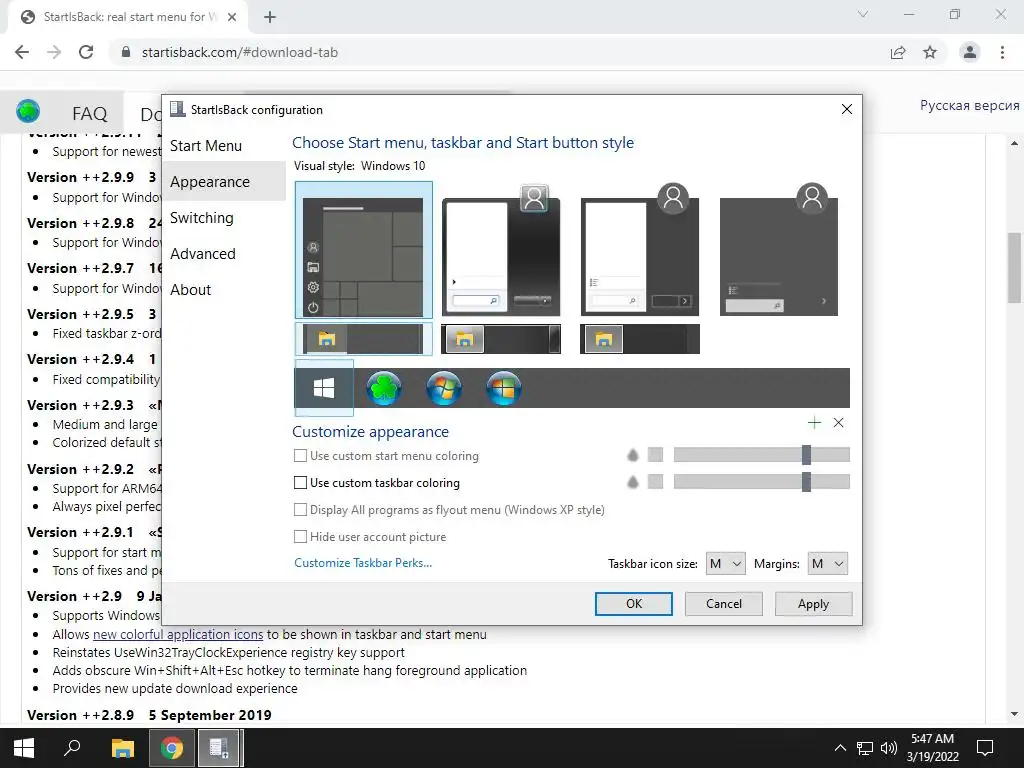Screen dimensions: 1024x768
Task: Select the third flat dark taskbar style
Action: click(x=640, y=339)
